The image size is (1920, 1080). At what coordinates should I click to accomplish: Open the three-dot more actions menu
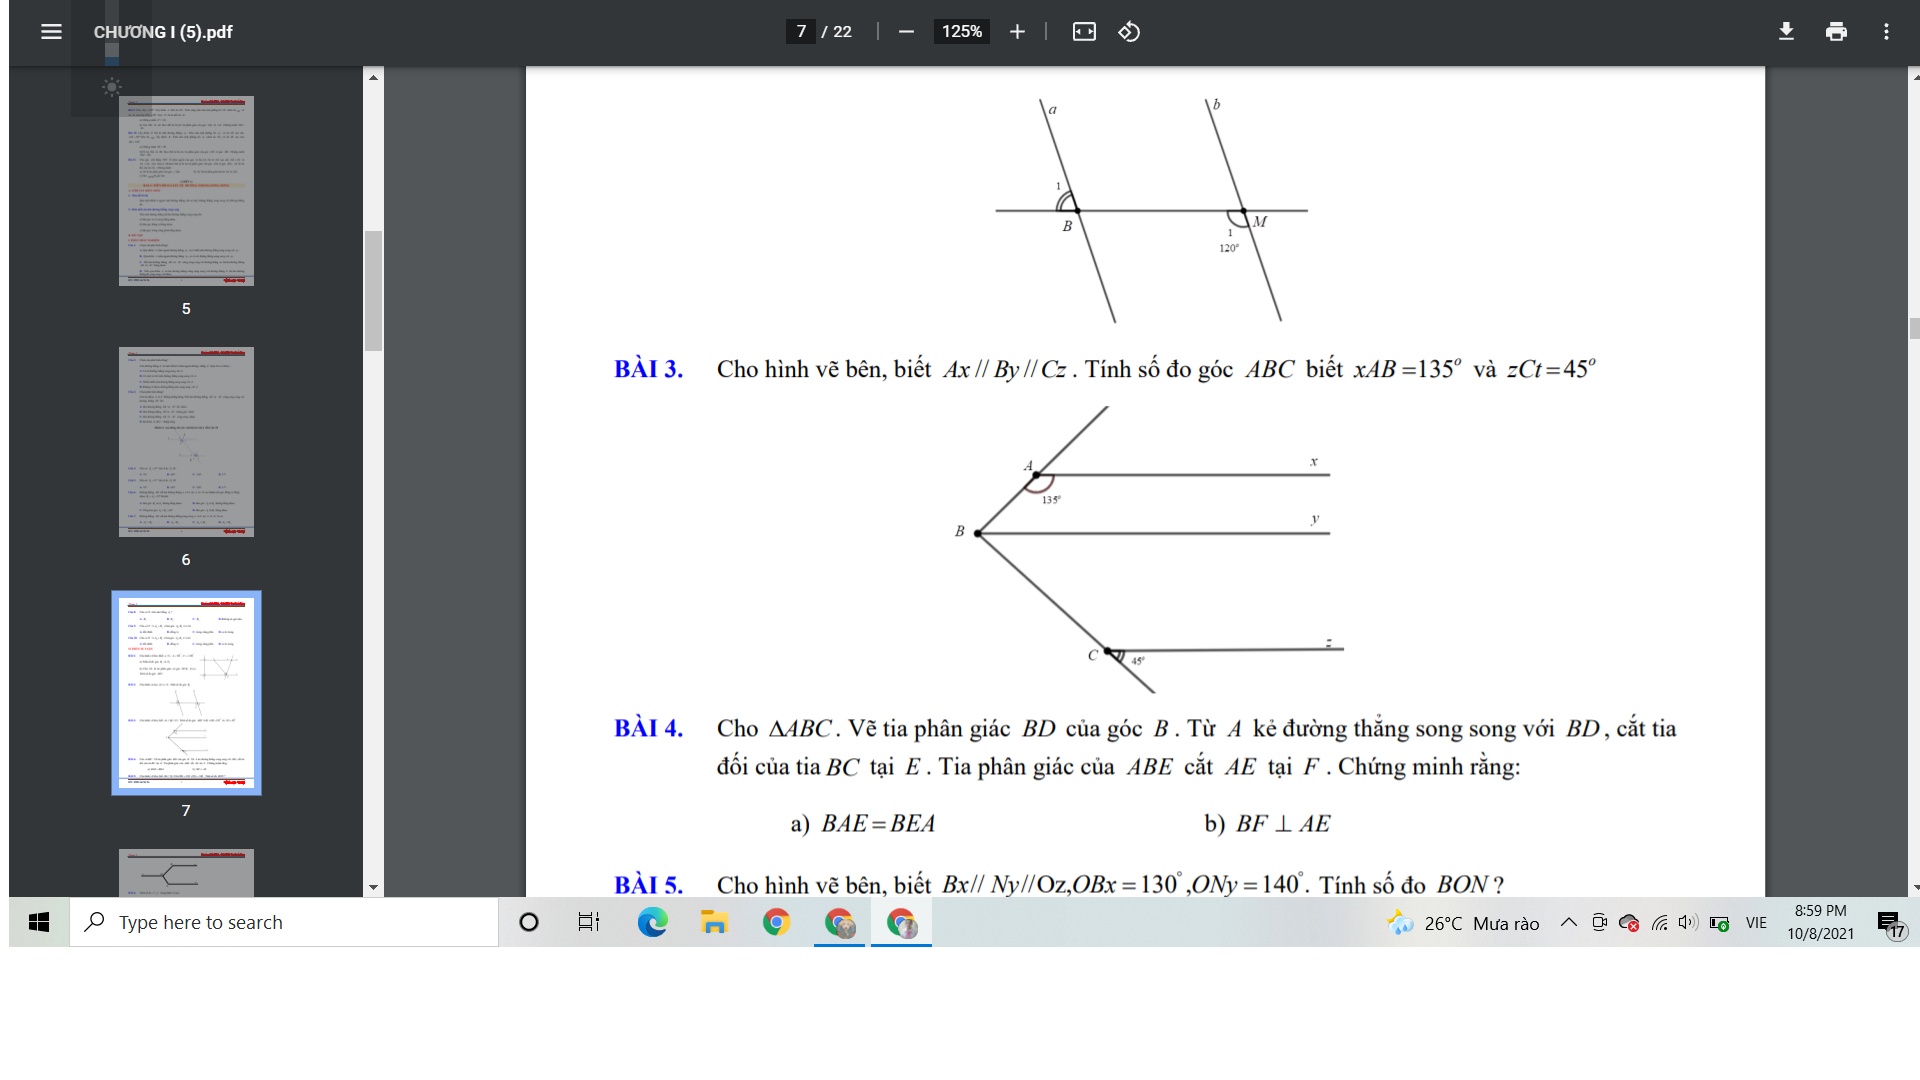(x=1886, y=32)
